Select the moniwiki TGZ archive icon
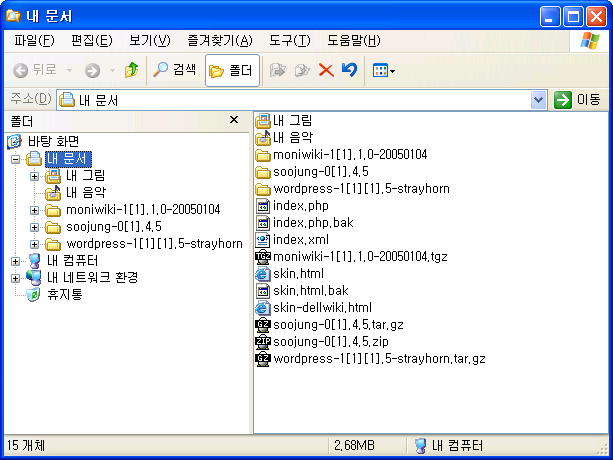This screenshot has height=460, width=613. point(263,257)
